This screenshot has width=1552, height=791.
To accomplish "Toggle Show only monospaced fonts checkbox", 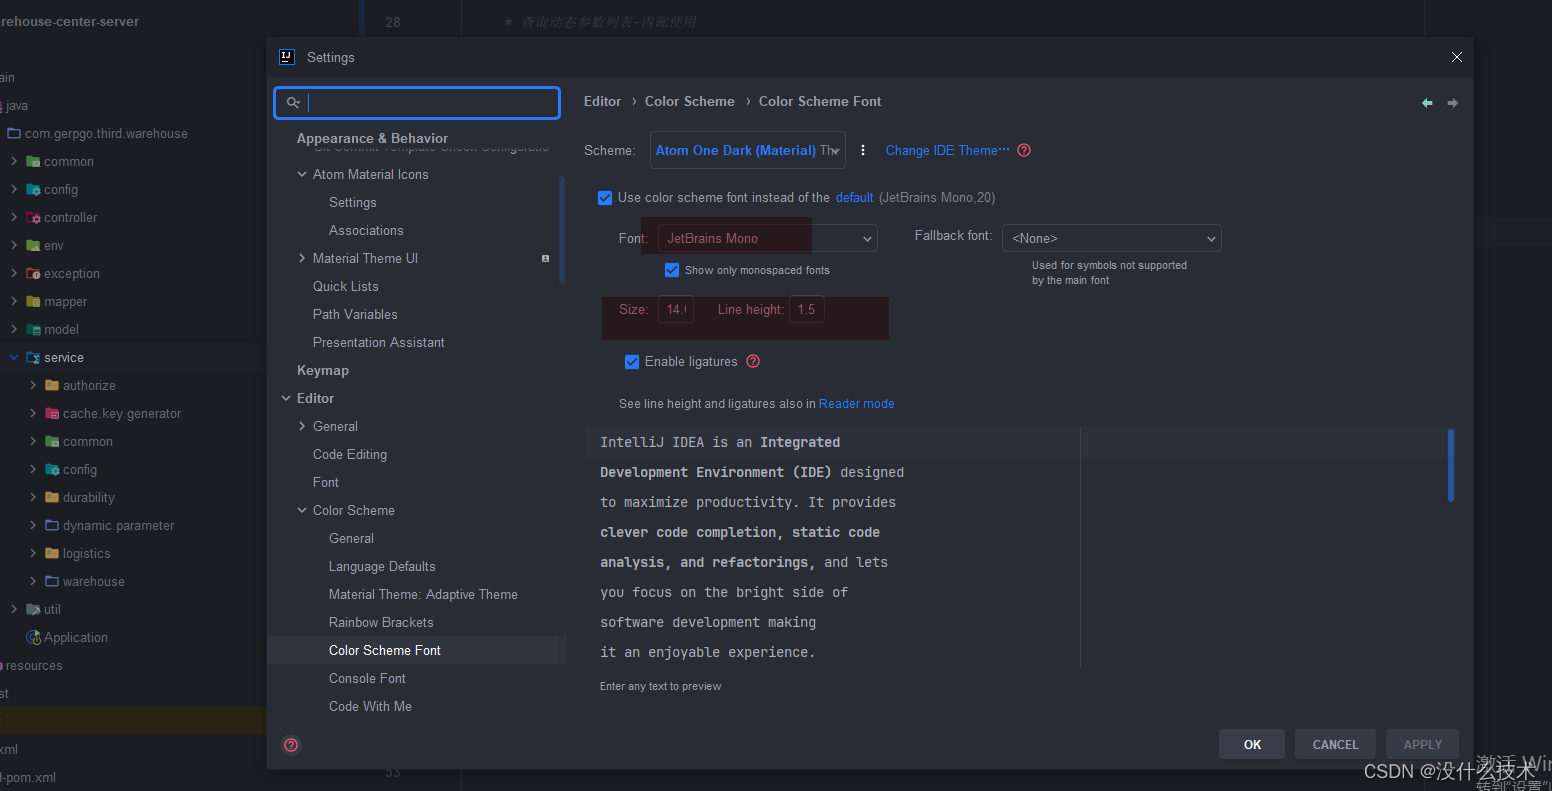I will [672, 270].
